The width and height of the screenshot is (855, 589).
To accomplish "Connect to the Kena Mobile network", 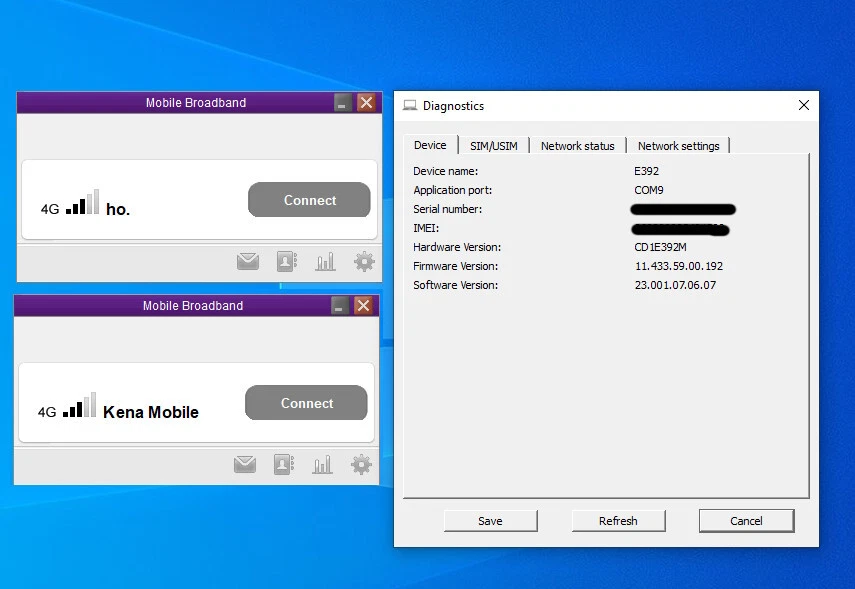I will [306, 403].
